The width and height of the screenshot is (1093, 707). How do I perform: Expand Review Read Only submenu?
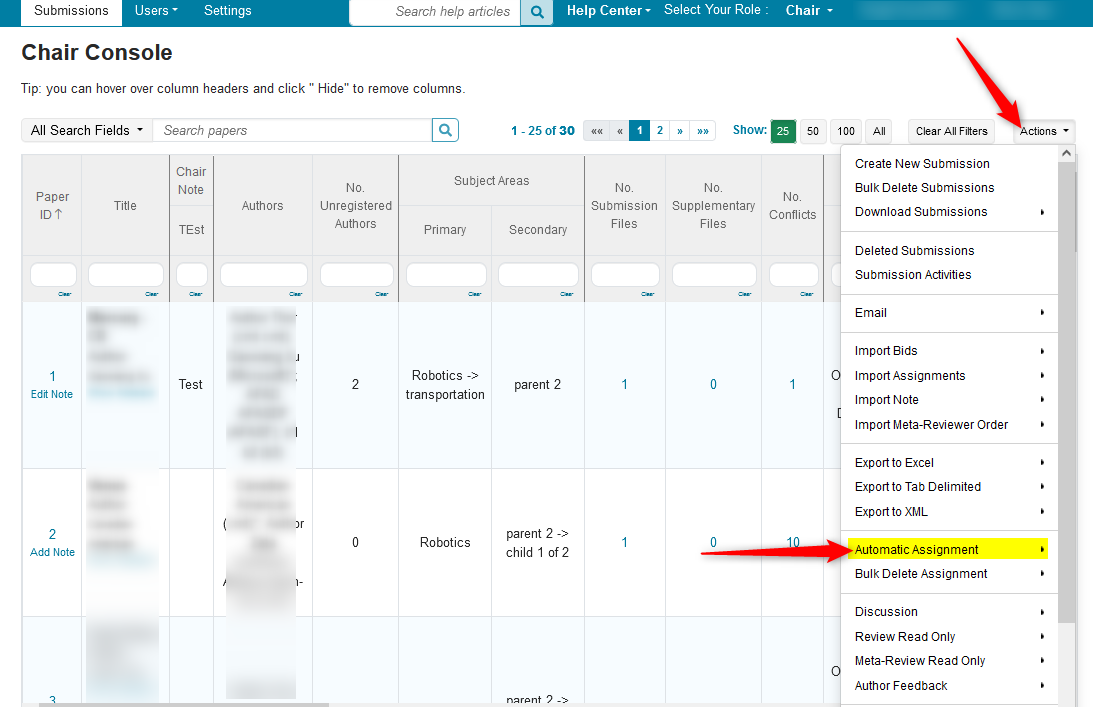click(x=949, y=637)
